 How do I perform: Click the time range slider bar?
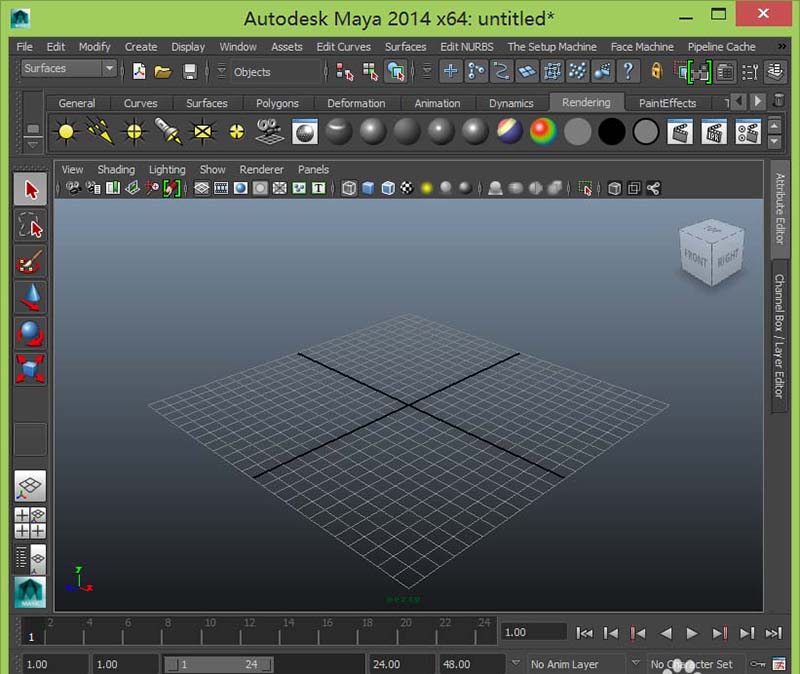point(219,664)
